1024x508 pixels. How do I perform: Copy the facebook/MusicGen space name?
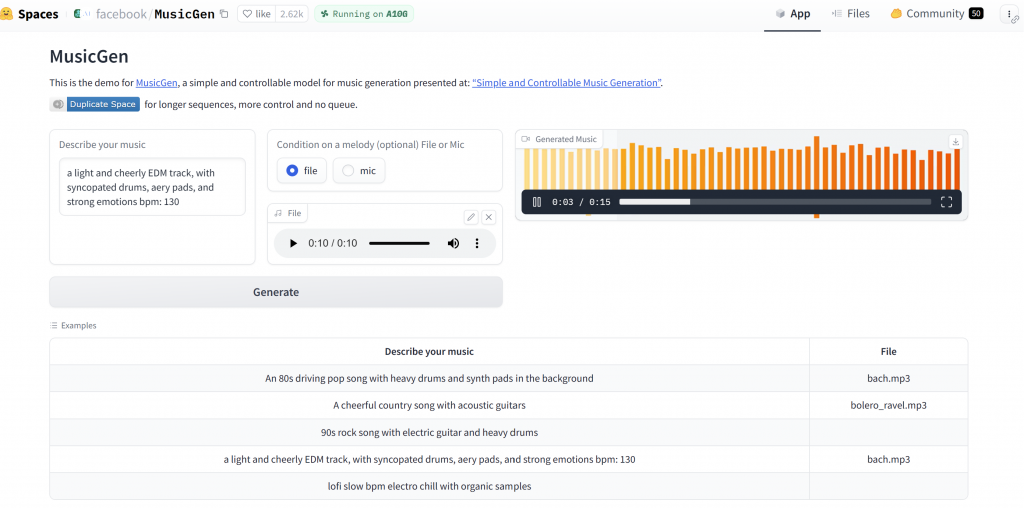point(224,14)
